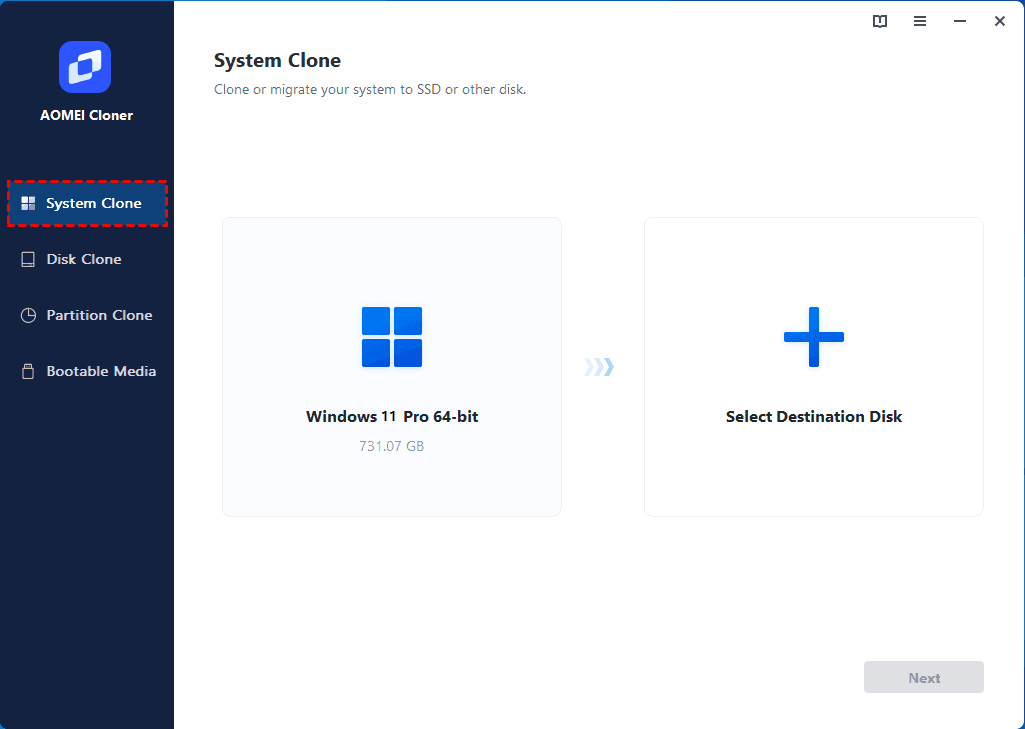The height and width of the screenshot is (729, 1025).
Task: Click the Windows 11 Pro 64-bit label
Action: pyautogui.click(x=392, y=416)
